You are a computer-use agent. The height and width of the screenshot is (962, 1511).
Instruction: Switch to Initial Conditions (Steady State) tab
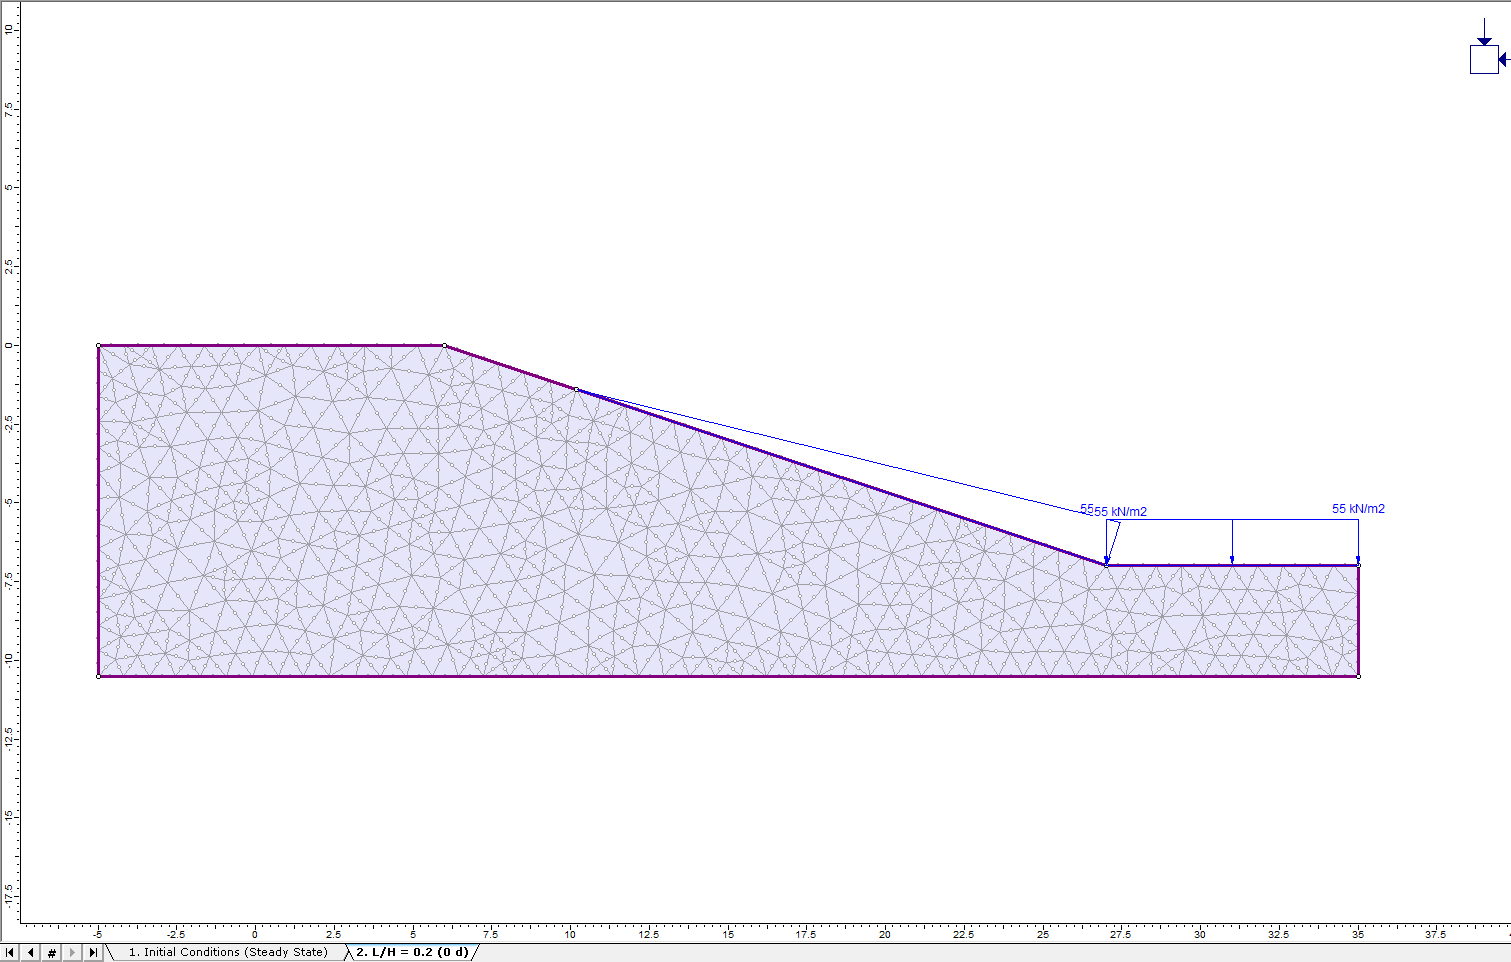tap(227, 953)
